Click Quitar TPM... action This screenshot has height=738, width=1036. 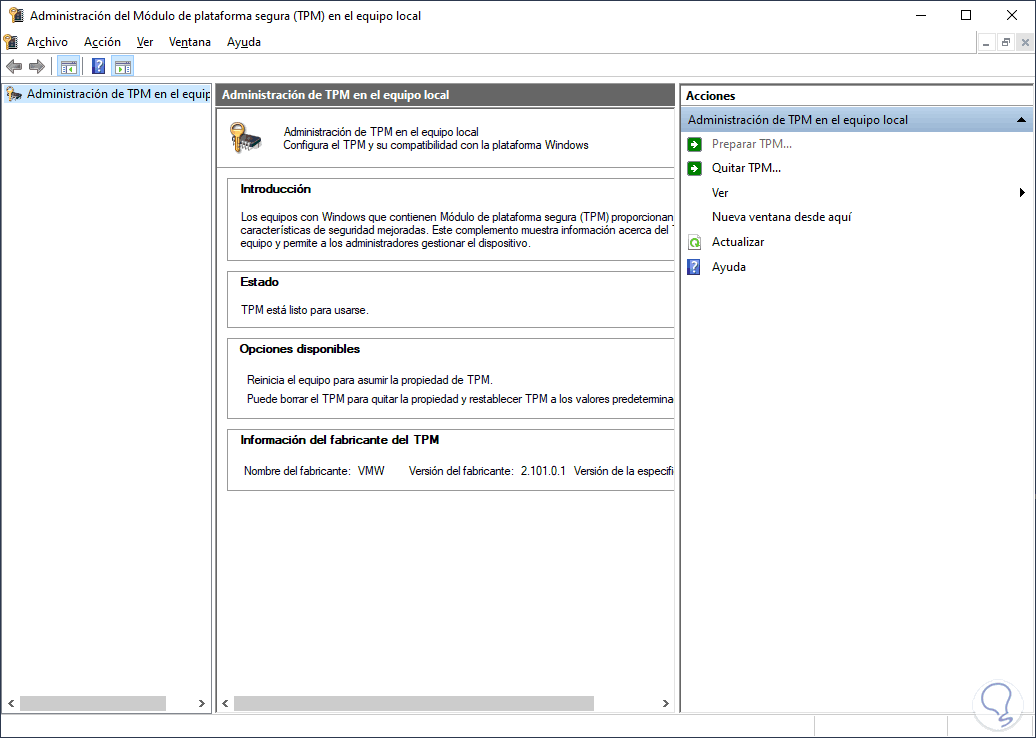(x=746, y=168)
